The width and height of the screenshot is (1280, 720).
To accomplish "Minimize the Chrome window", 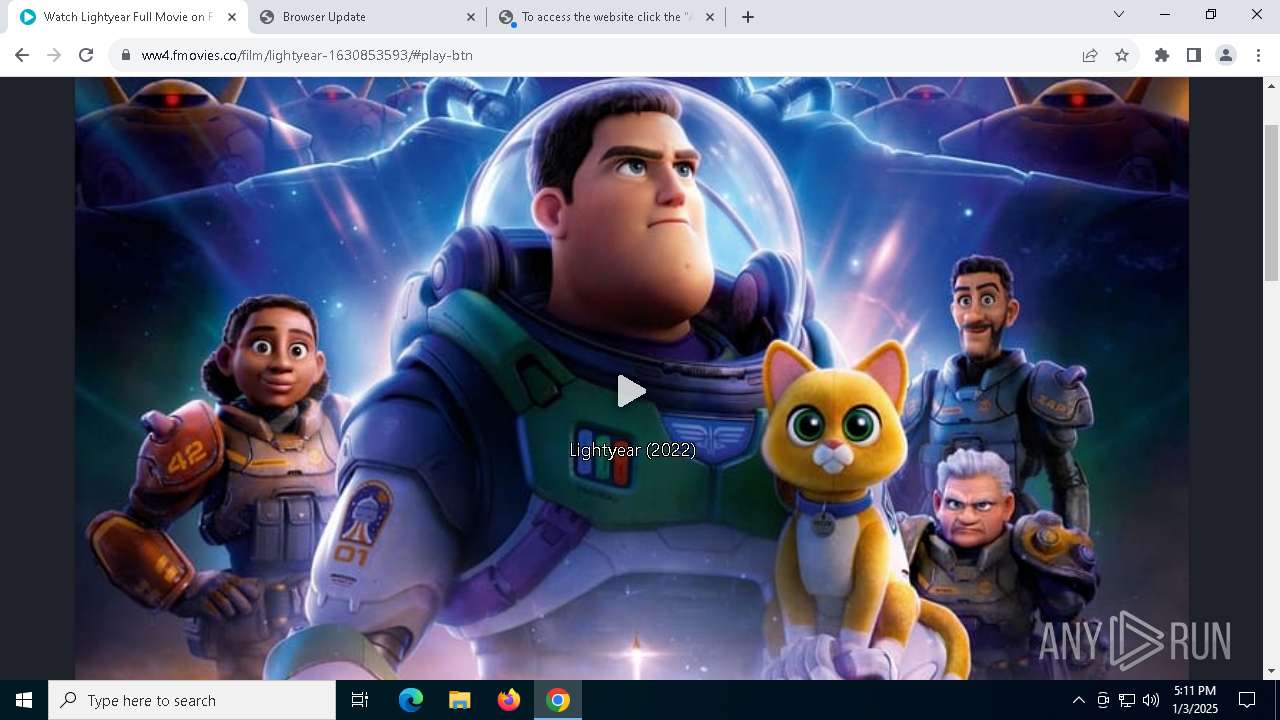I will 1165,14.
